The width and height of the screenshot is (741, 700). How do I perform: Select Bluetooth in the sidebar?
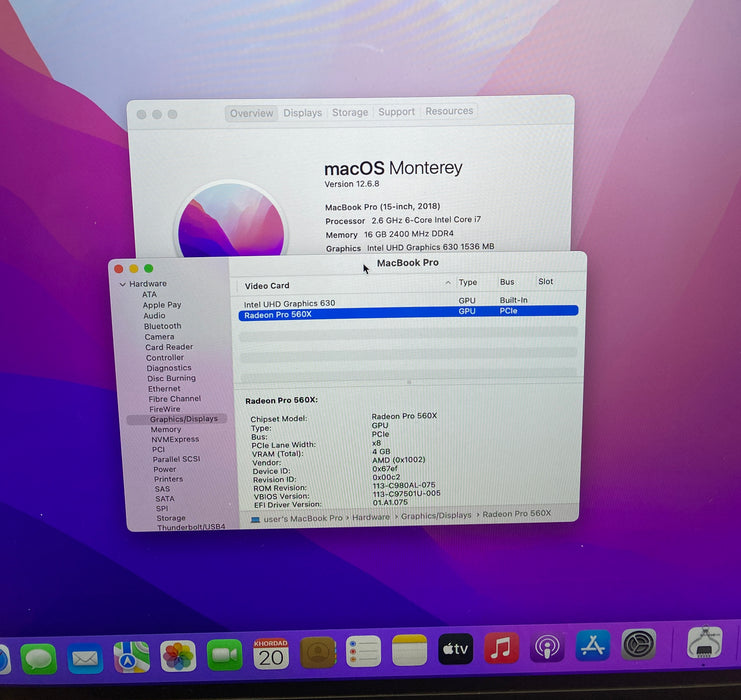[163, 326]
